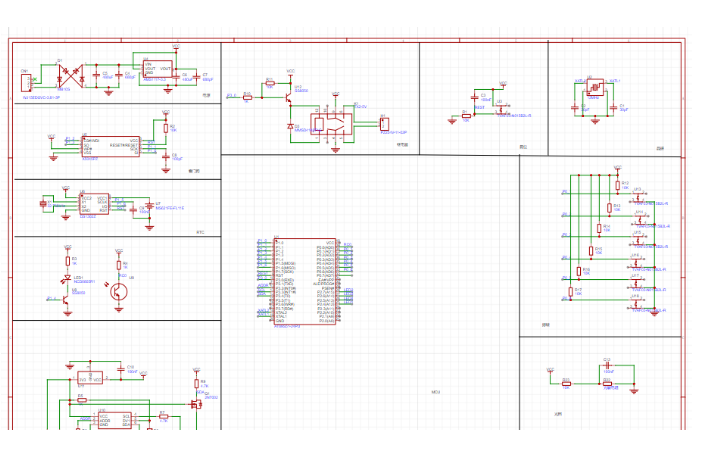720x450 pixels.
Task: Select the DS1302 clock chip
Action: pyautogui.click(x=95, y=204)
